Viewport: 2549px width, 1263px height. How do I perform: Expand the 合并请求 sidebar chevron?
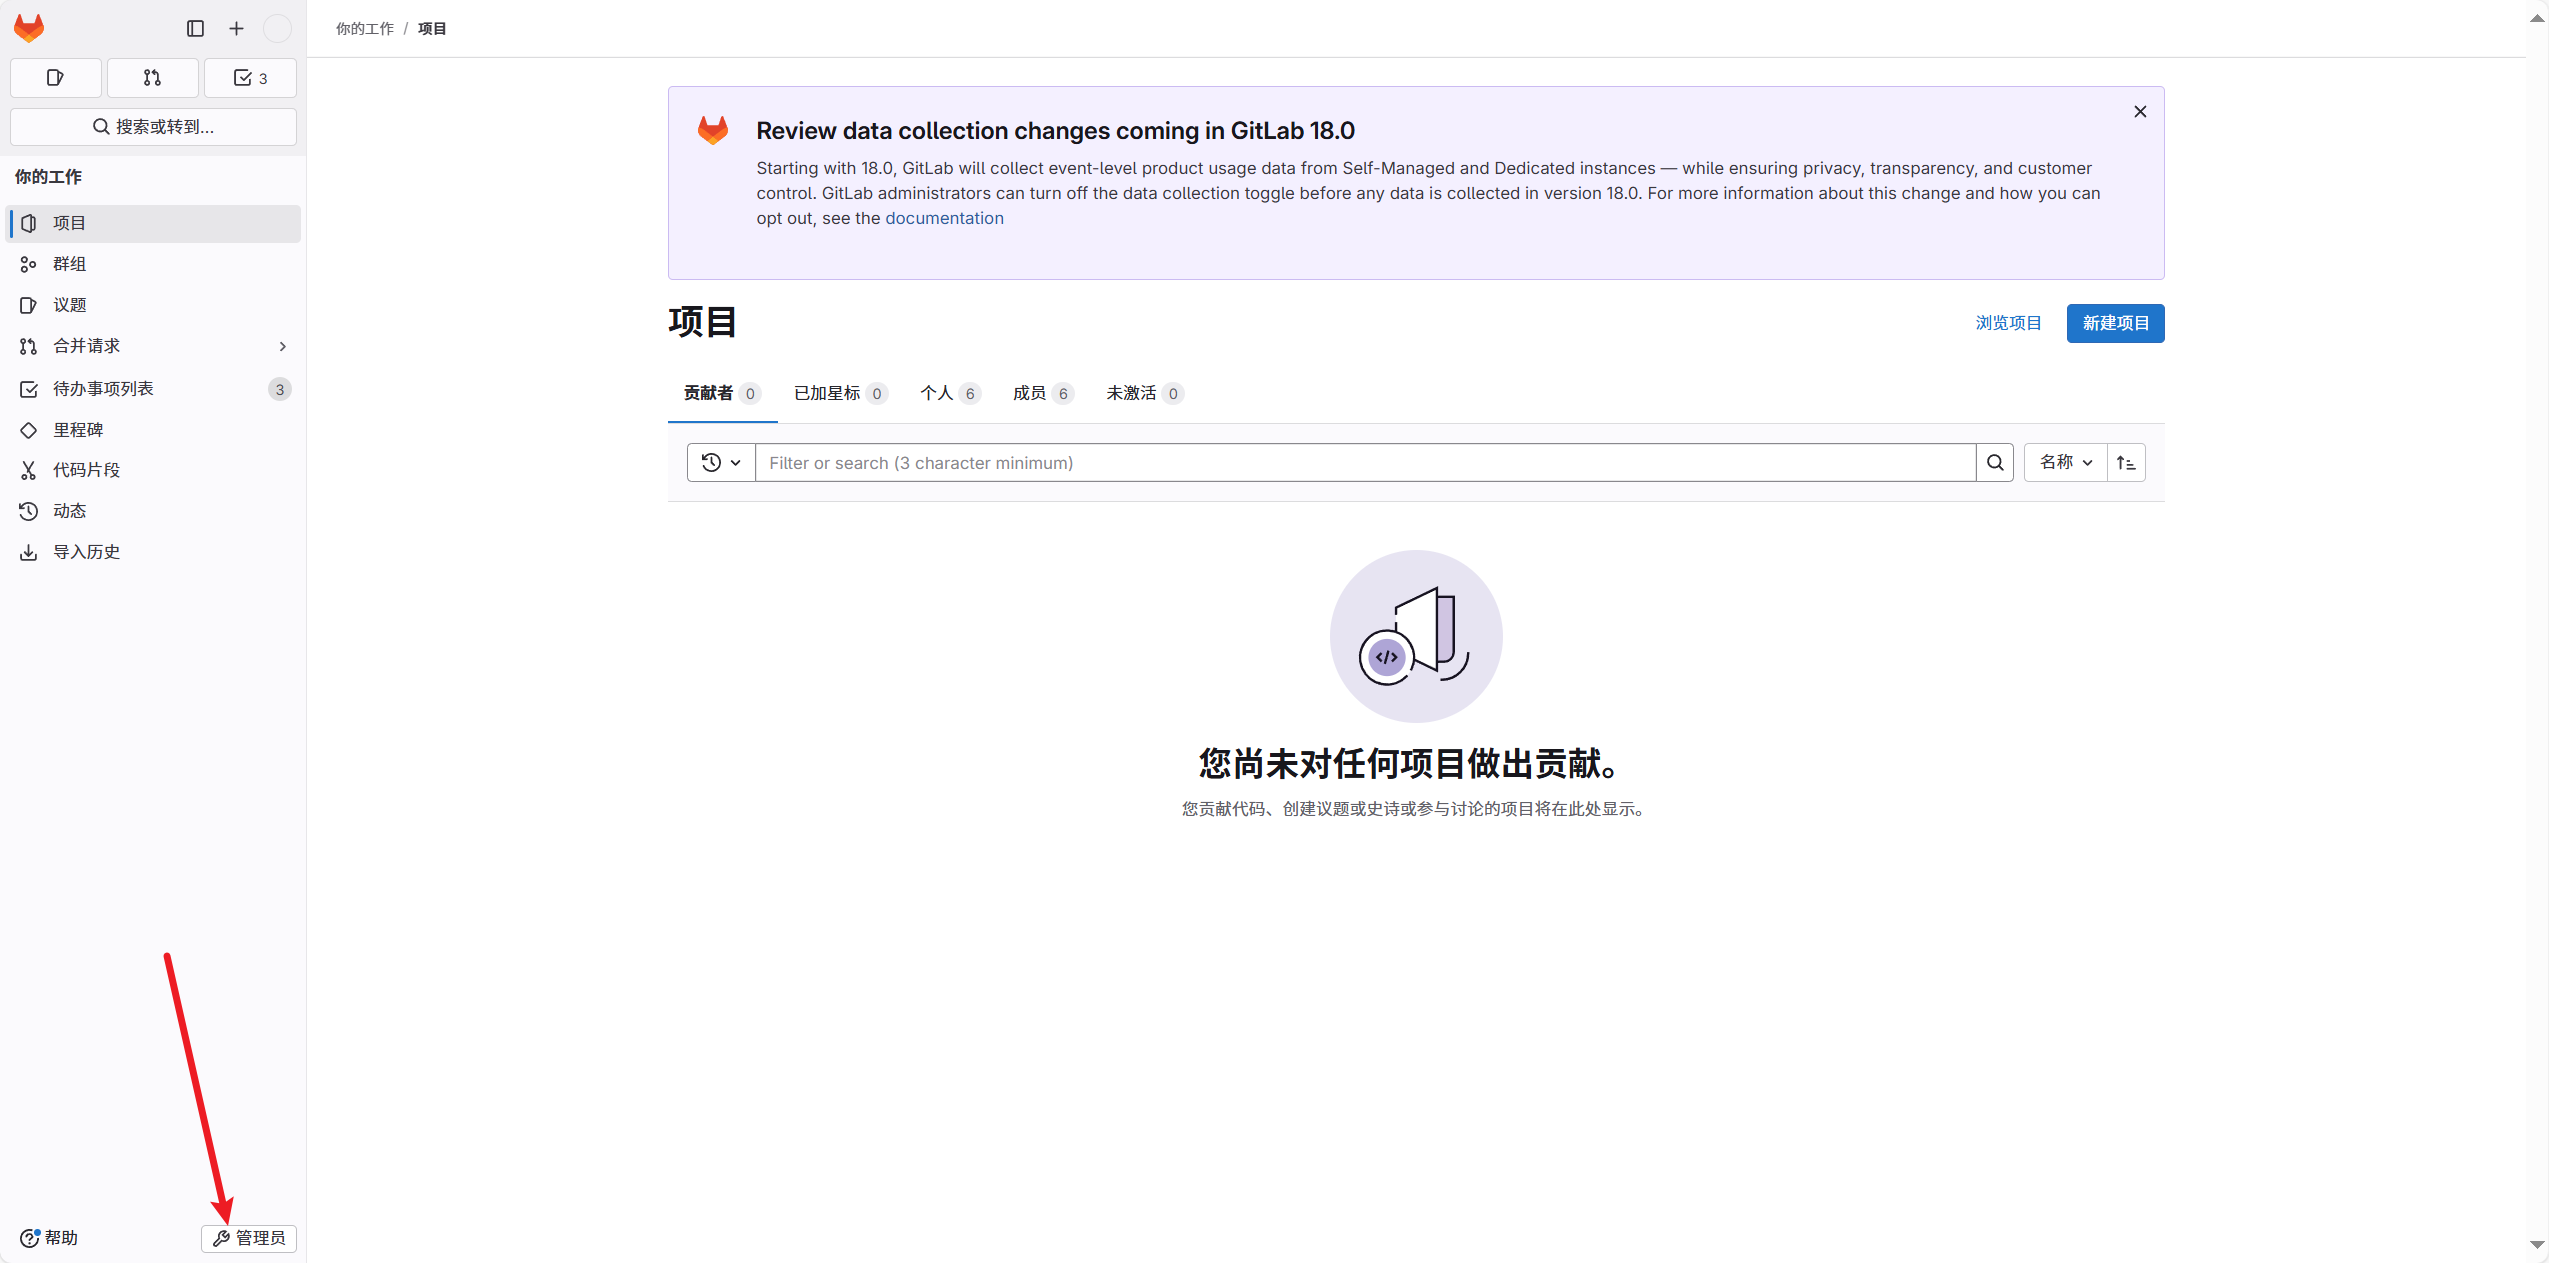click(x=283, y=346)
